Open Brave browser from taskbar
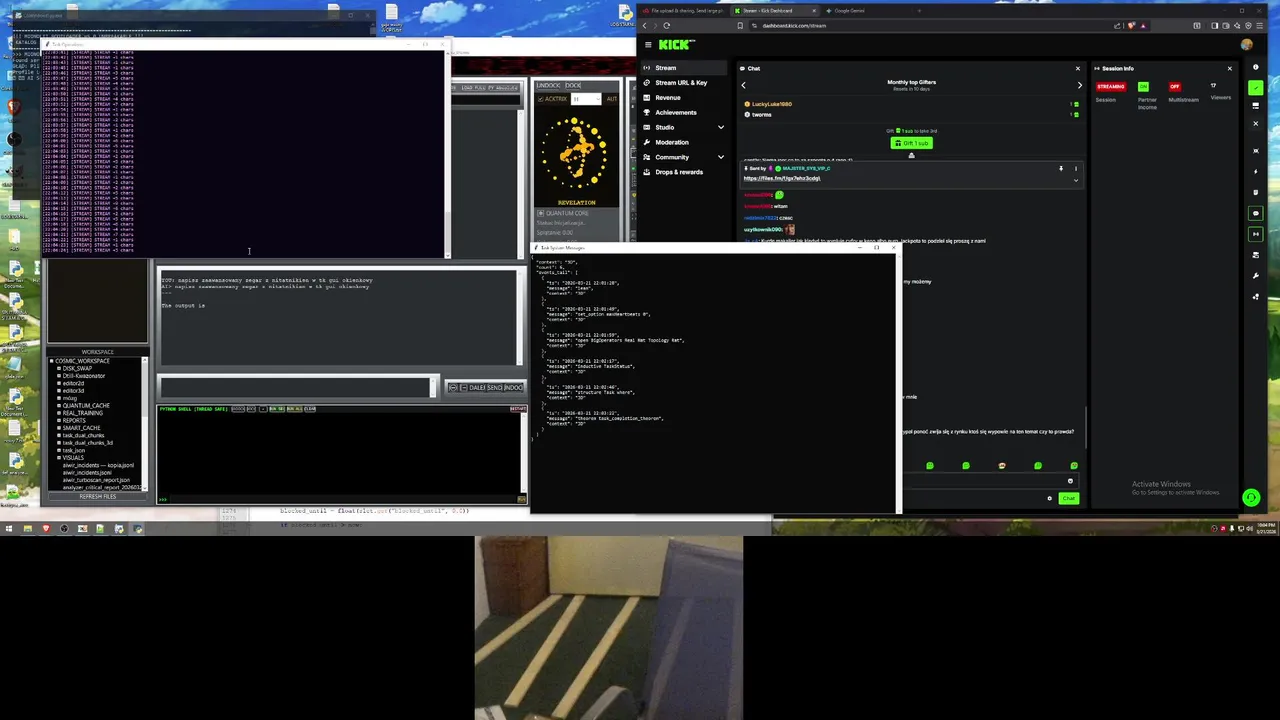The width and height of the screenshot is (1280, 720). (45, 528)
